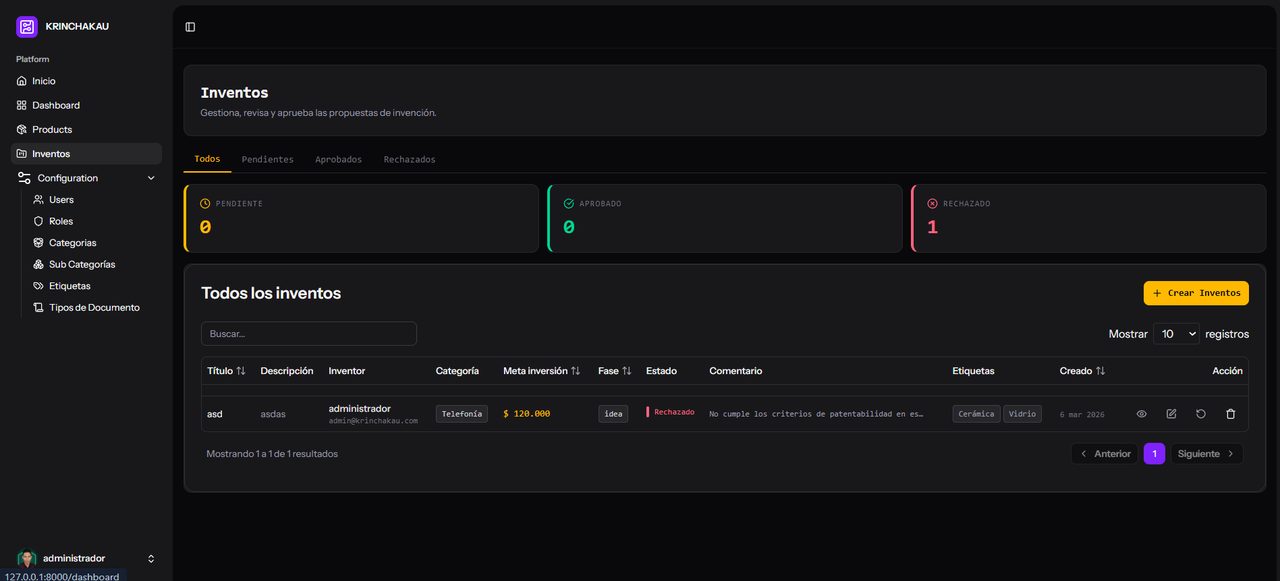This screenshot has width=1280, height=581.
Task: Switch to the Rechazados tab
Action: (410, 159)
